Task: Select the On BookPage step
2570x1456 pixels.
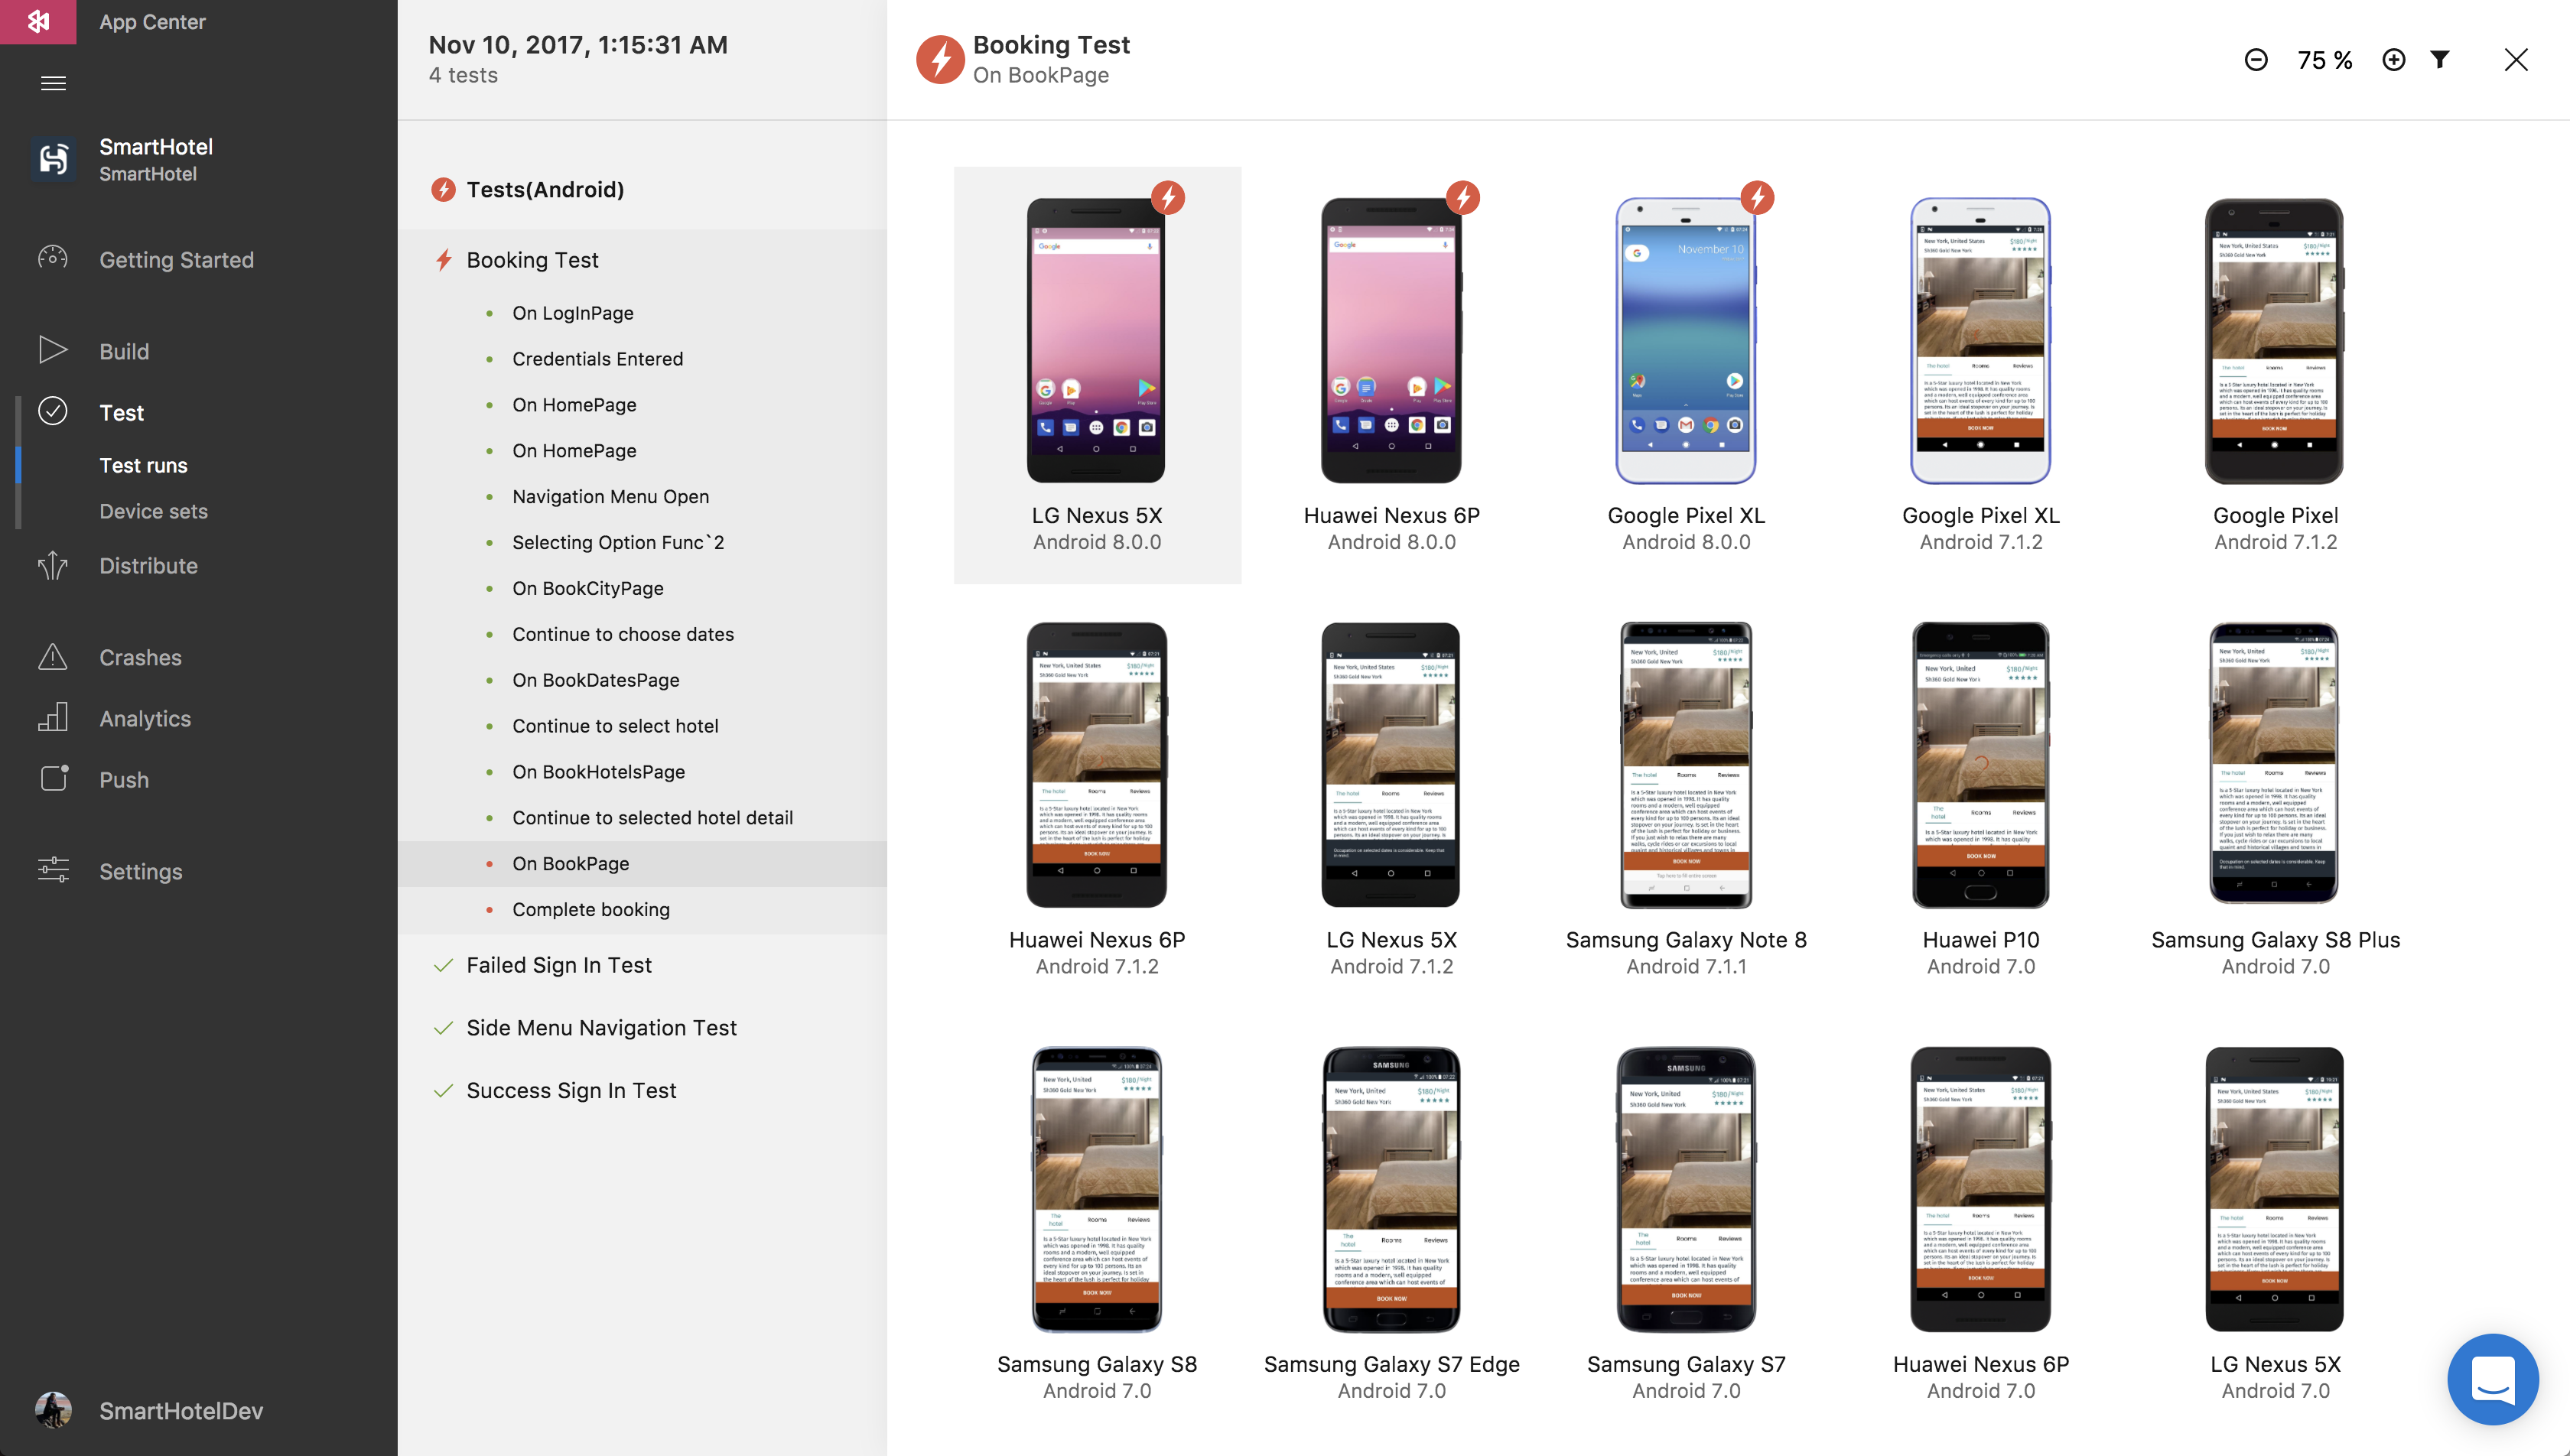Action: point(643,864)
